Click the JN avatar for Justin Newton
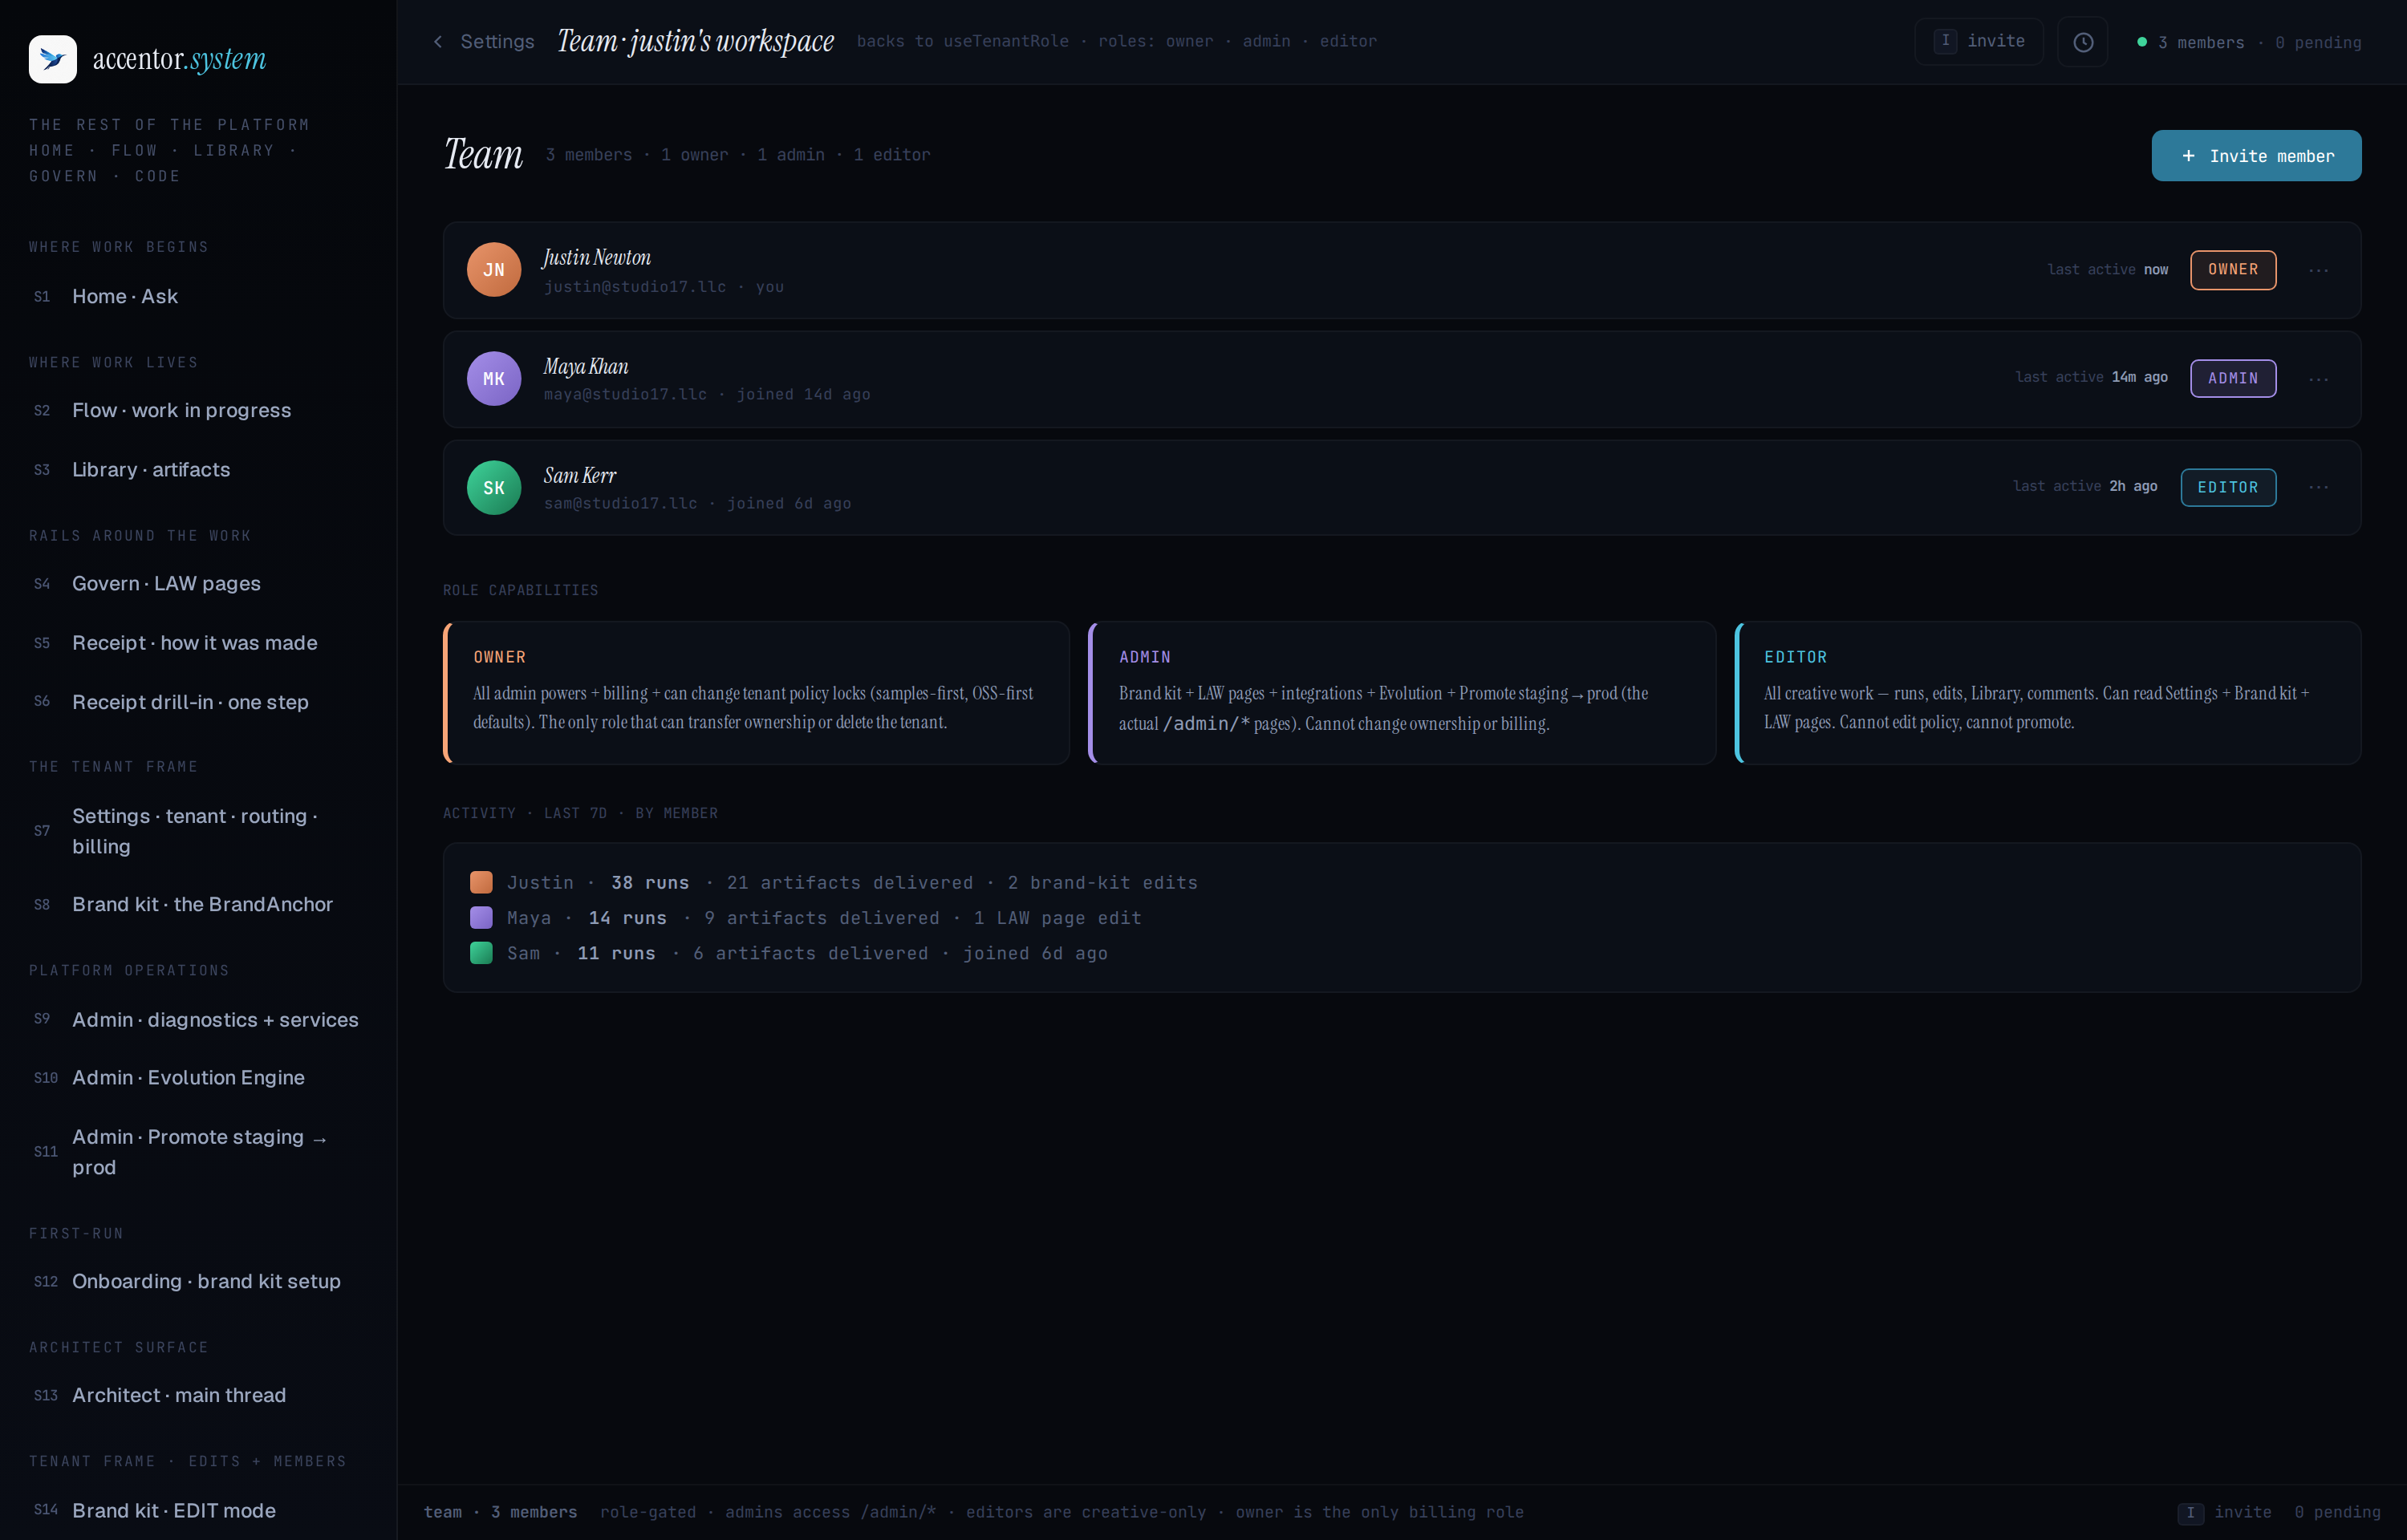 point(494,270)
